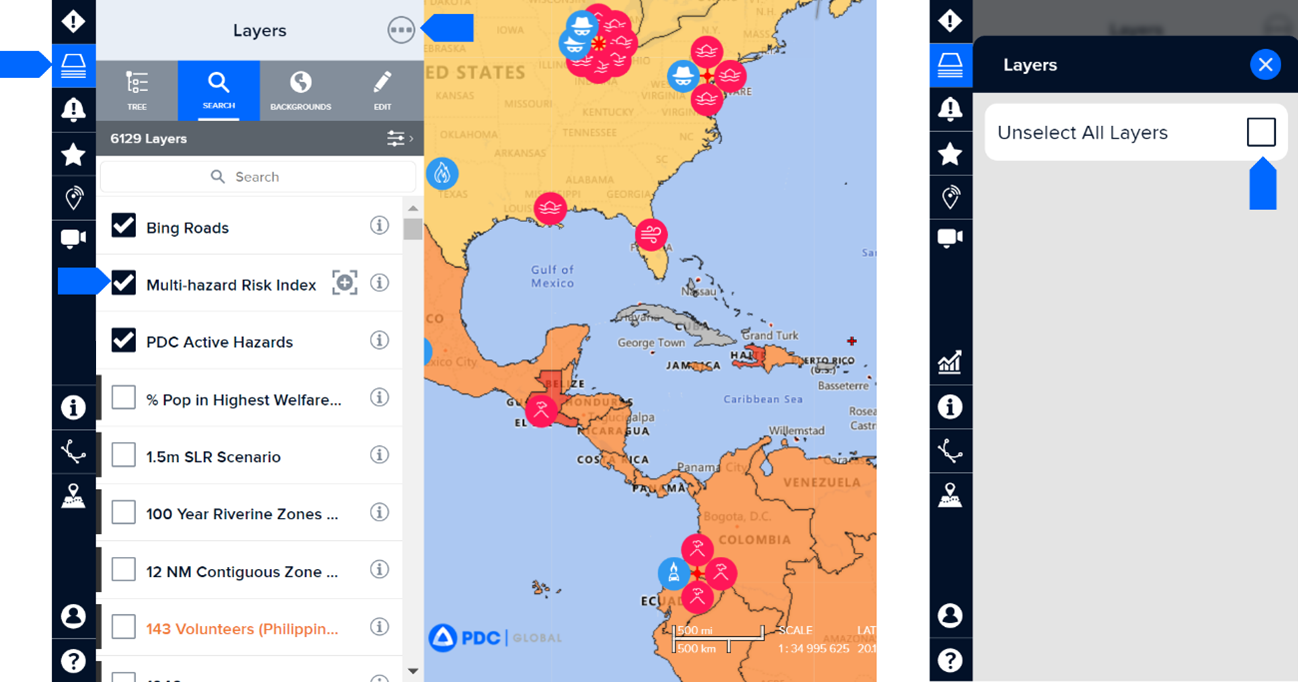Open the Layers icon in left sidebar
The image size is (1298, 682).
73,66
